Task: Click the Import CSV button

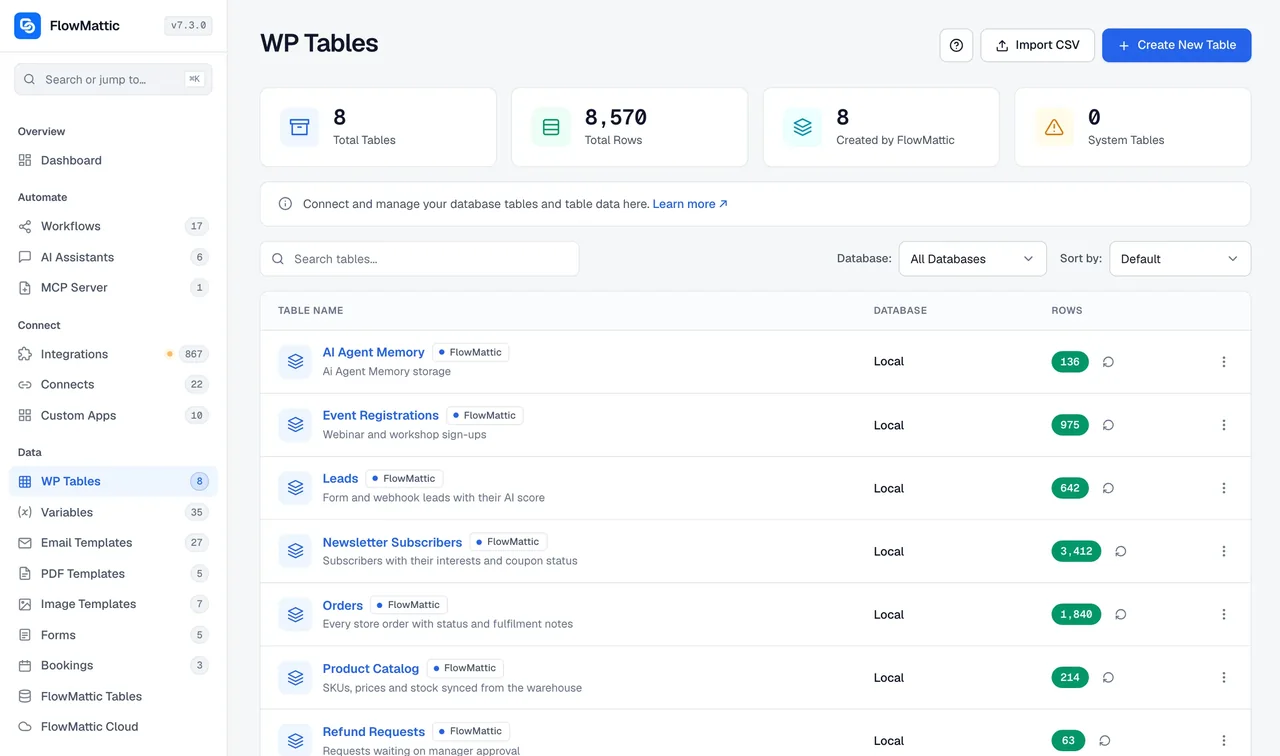Action: click(x=1037, y=45)
